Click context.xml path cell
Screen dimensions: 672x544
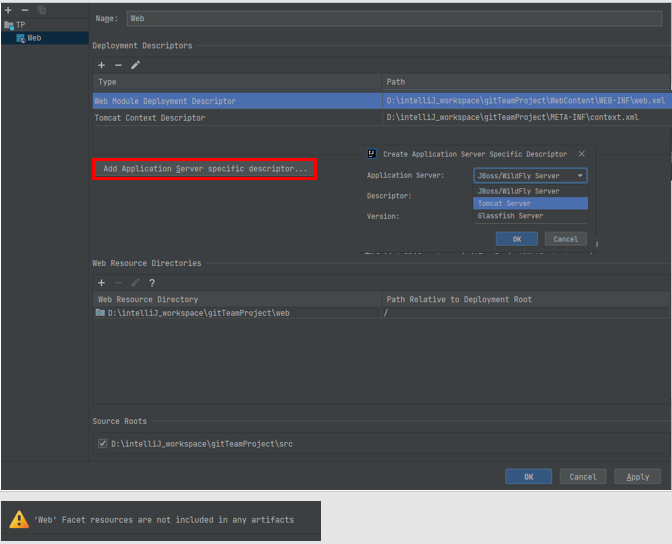[526, 117]
